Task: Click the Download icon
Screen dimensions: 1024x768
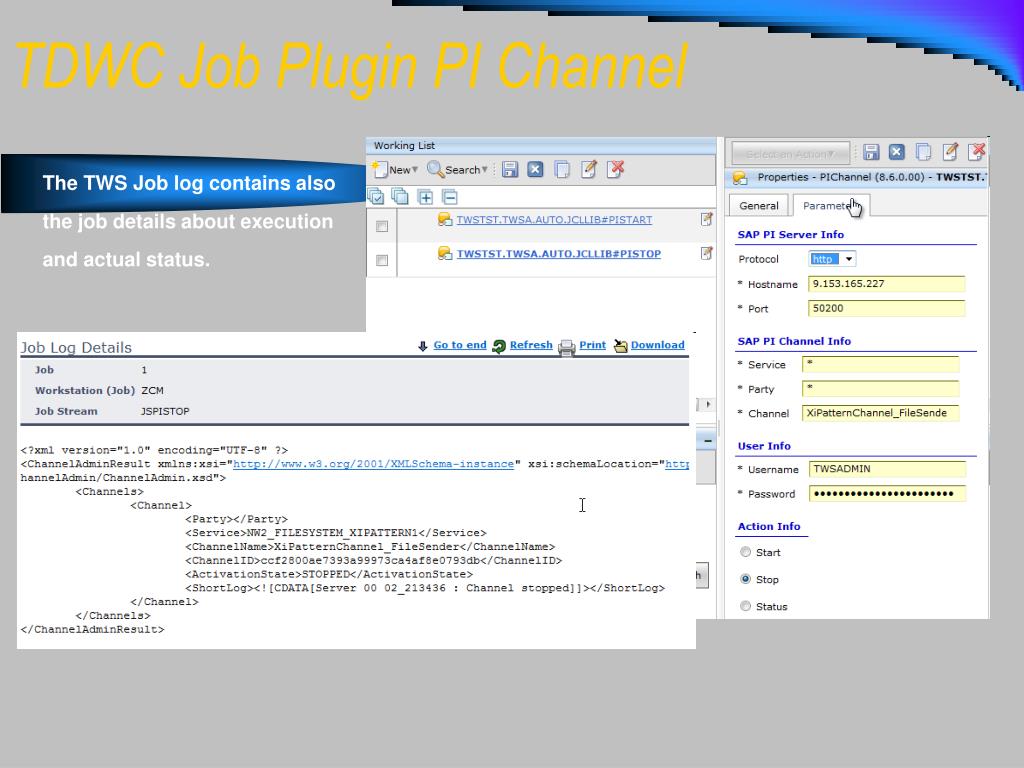Action: click(620, 346)
